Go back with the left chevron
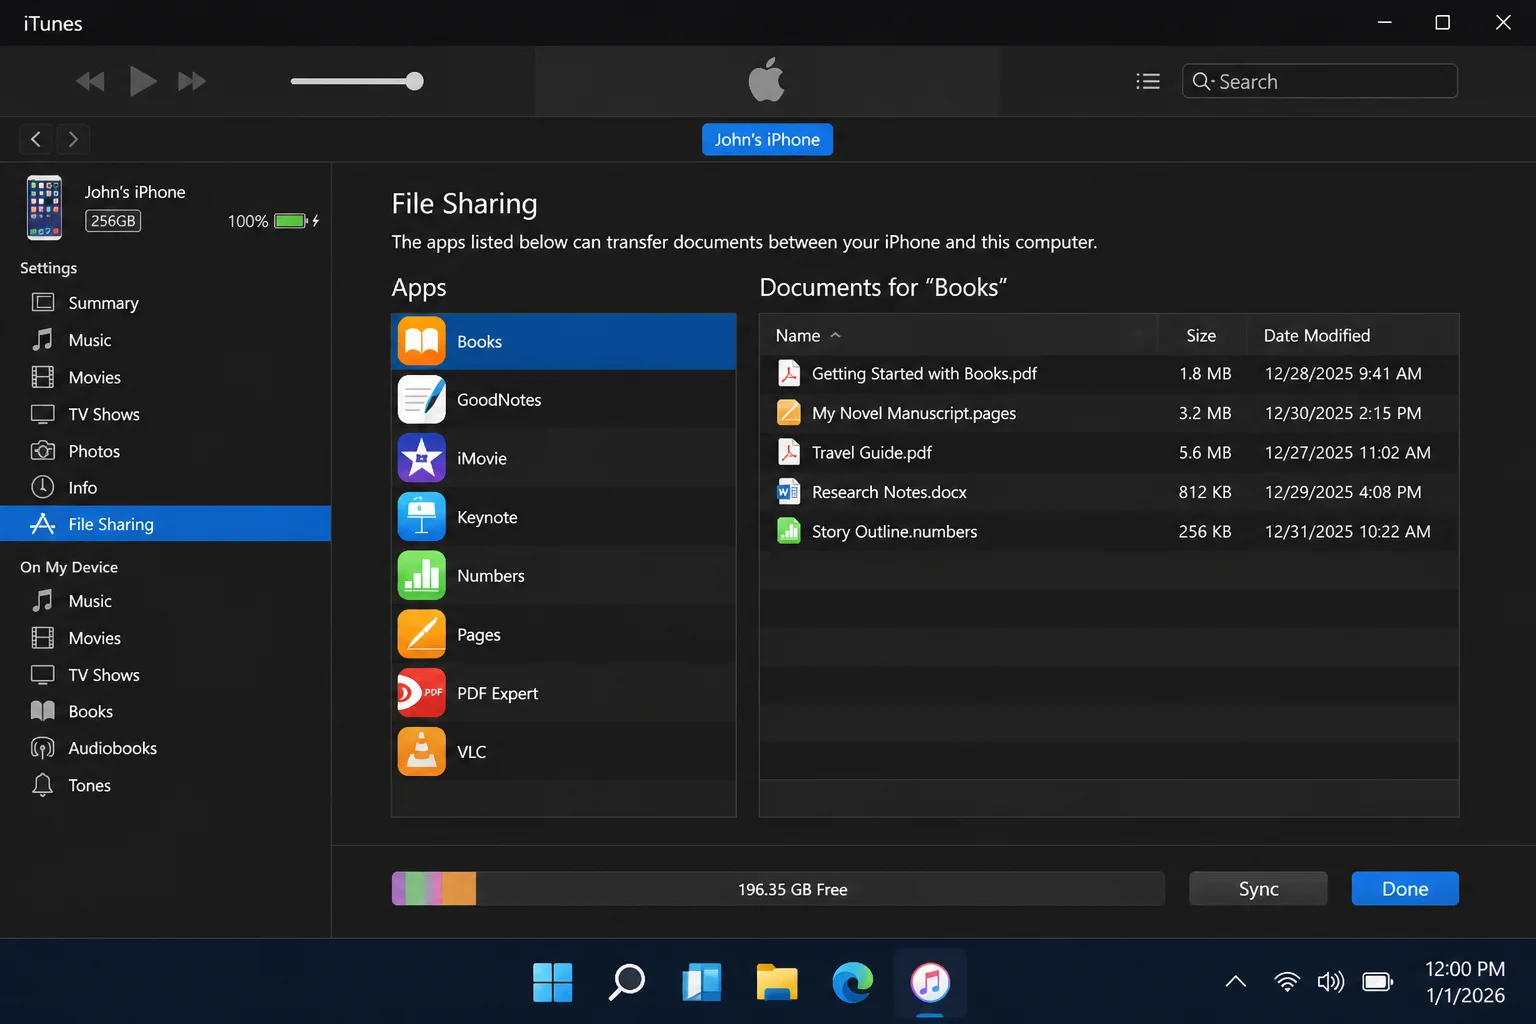Image resolution: width=1536 pixels, height=1024 pixels. point(36,139)
